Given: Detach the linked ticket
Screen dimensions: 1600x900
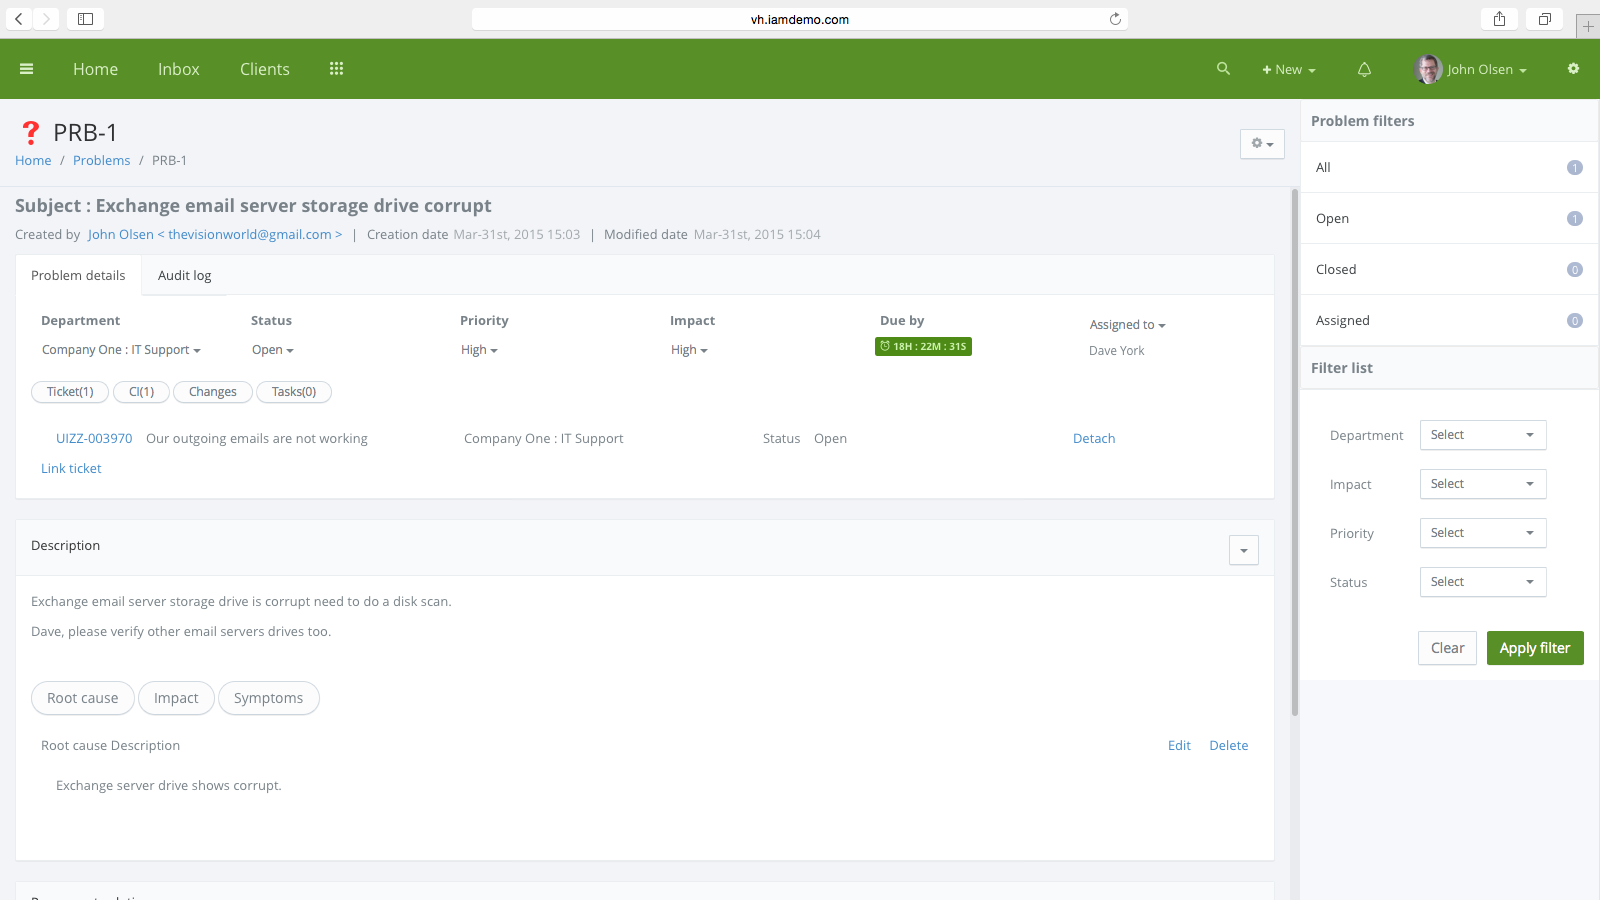Looking at the screenshot, I should point(1094,438).
